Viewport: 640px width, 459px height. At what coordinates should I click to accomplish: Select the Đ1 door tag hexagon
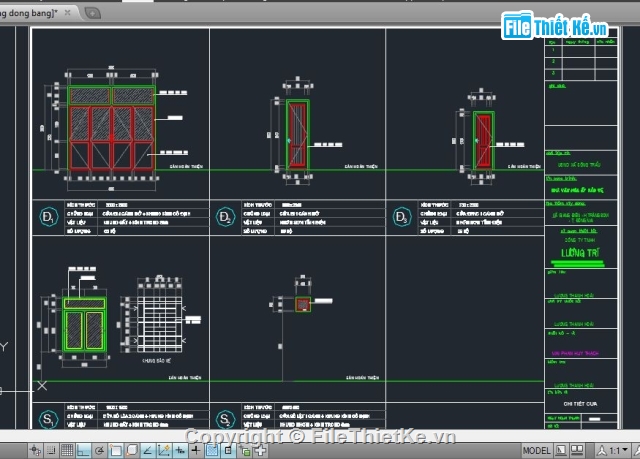49,217
